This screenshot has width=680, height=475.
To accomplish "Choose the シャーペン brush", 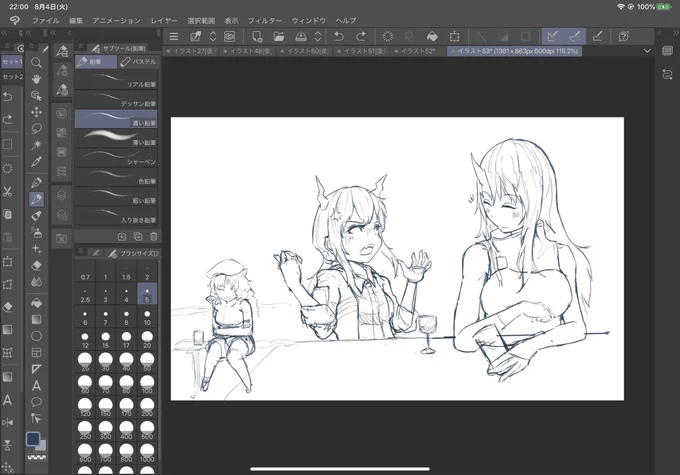I will 116,157.
